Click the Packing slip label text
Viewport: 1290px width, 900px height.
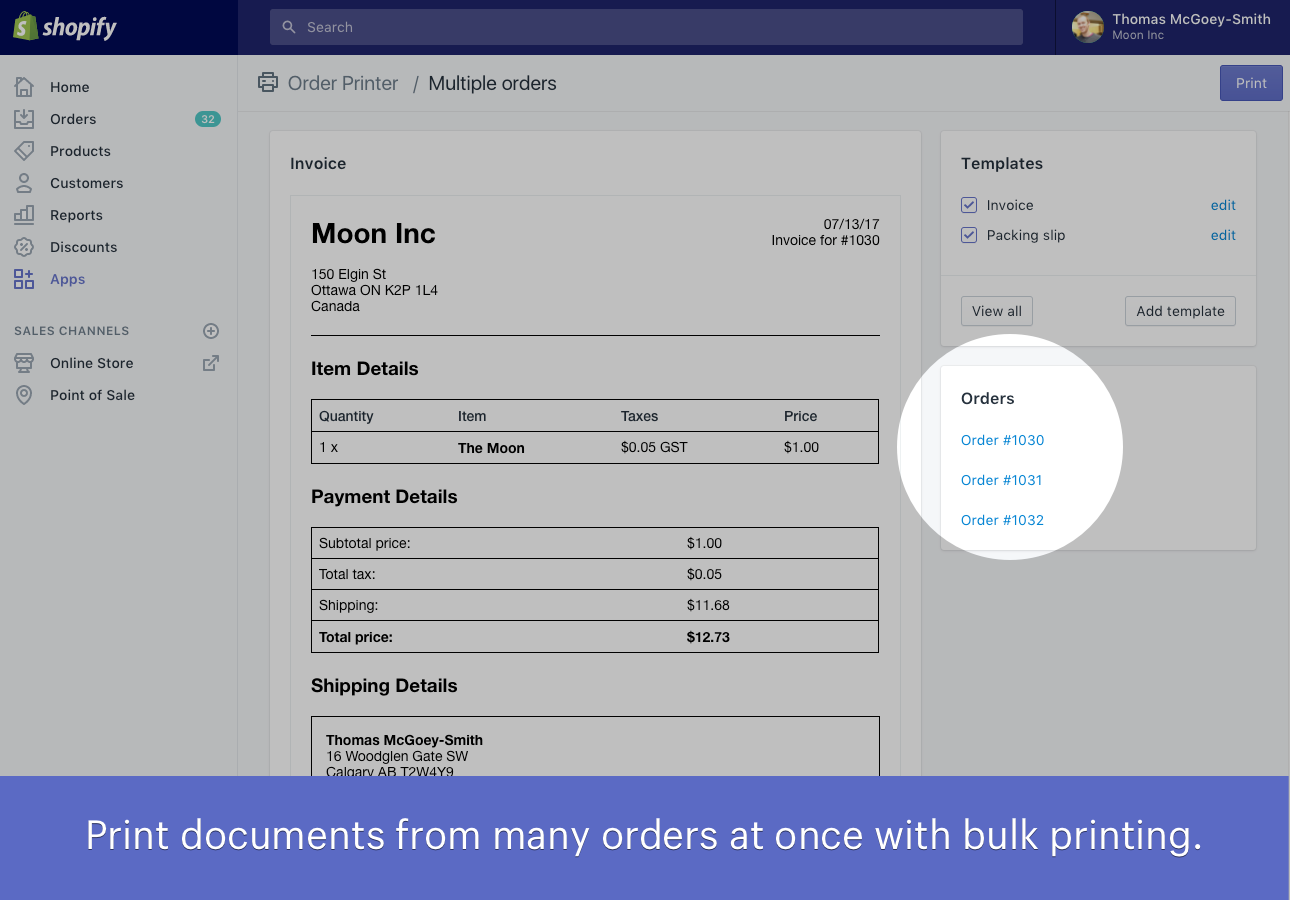coord(1026,235)
